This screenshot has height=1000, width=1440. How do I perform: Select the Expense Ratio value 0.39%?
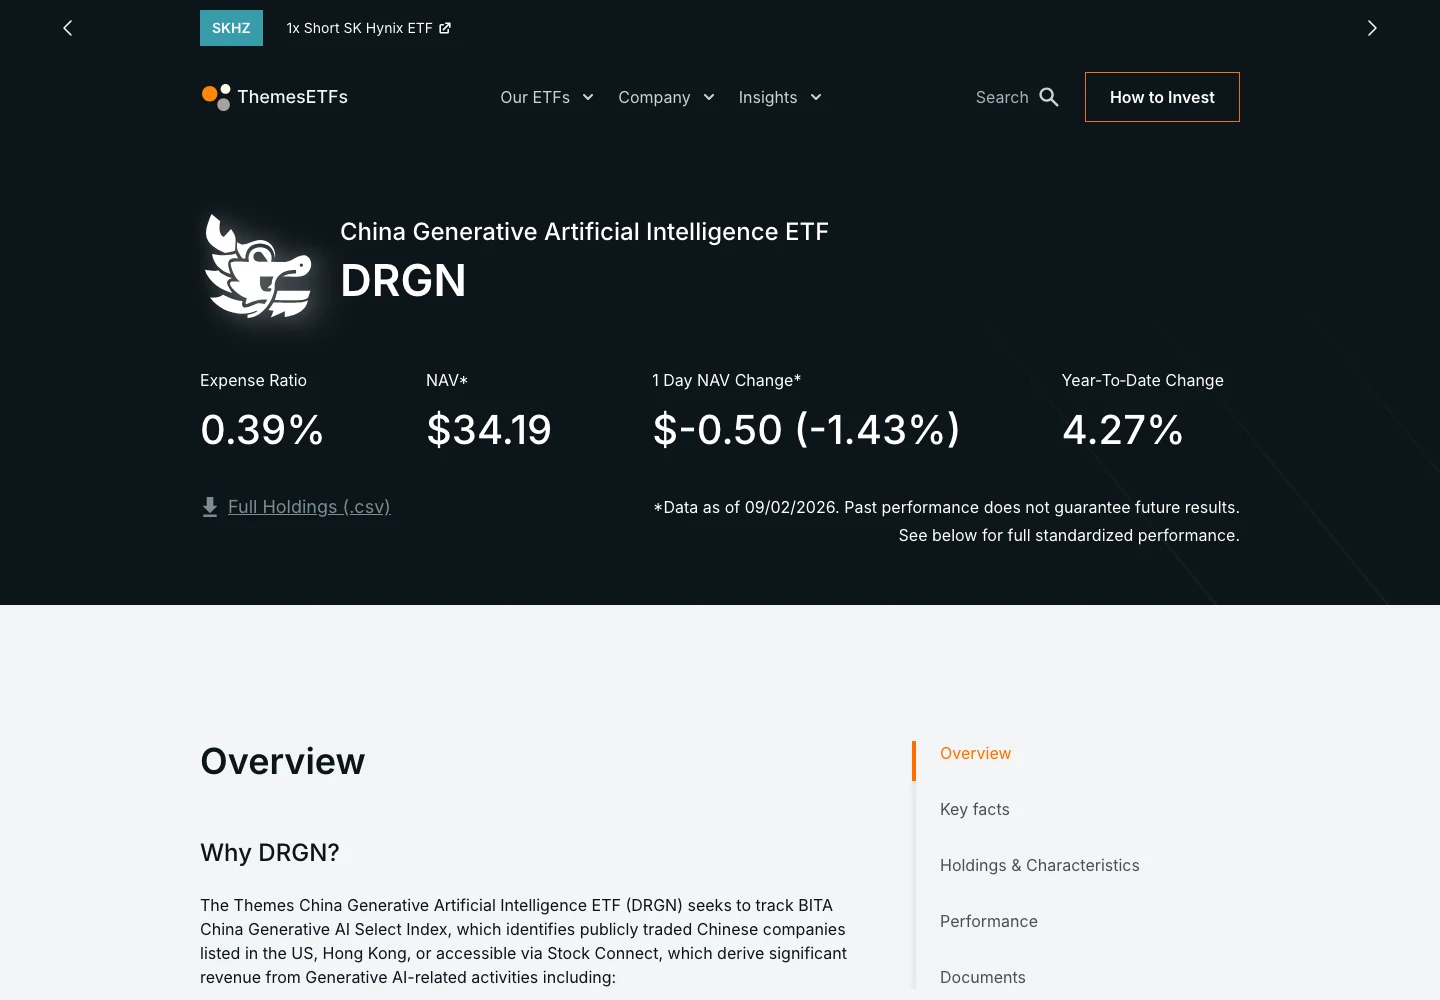click(262, 430)
